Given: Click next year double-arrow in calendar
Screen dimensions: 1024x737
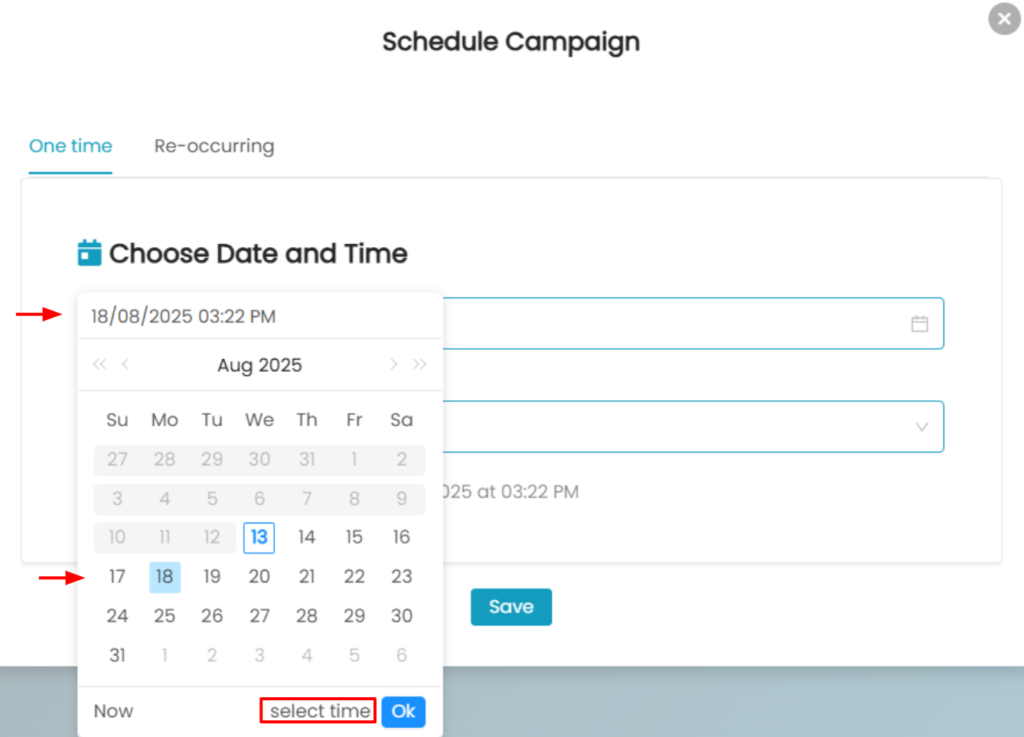Looking at the screenshot, I should click(420, 365).
